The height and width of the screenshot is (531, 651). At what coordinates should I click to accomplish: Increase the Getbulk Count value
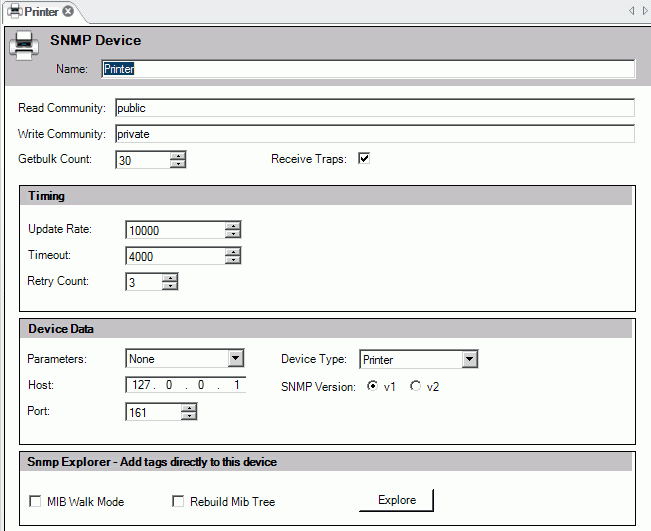point(178,155)
